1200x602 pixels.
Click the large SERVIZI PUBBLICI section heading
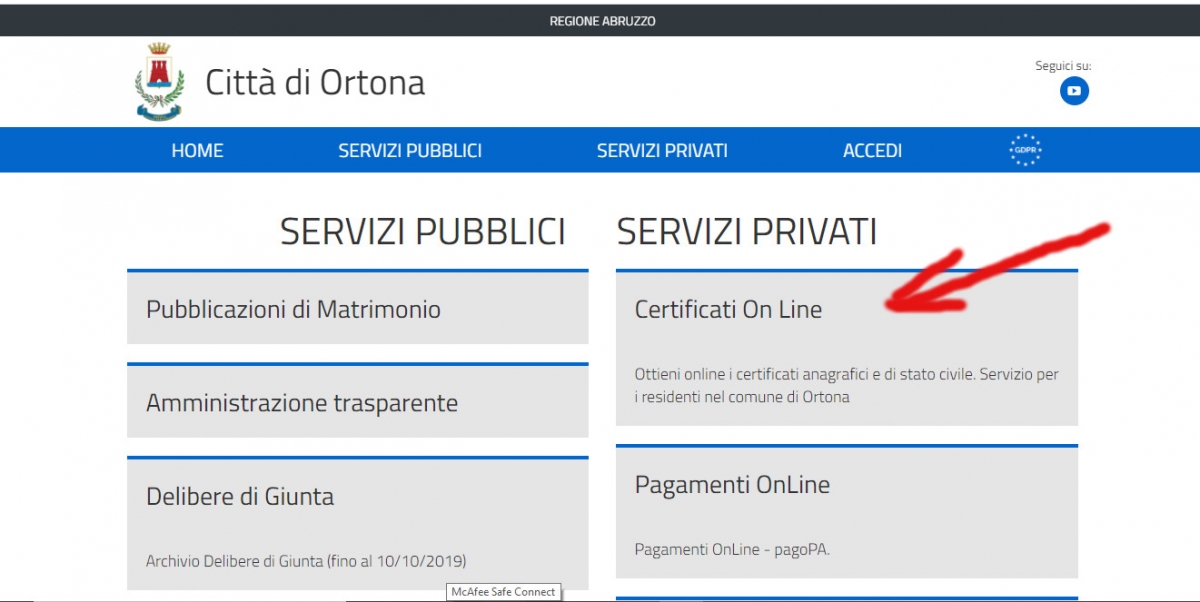[x=422, y=232]
